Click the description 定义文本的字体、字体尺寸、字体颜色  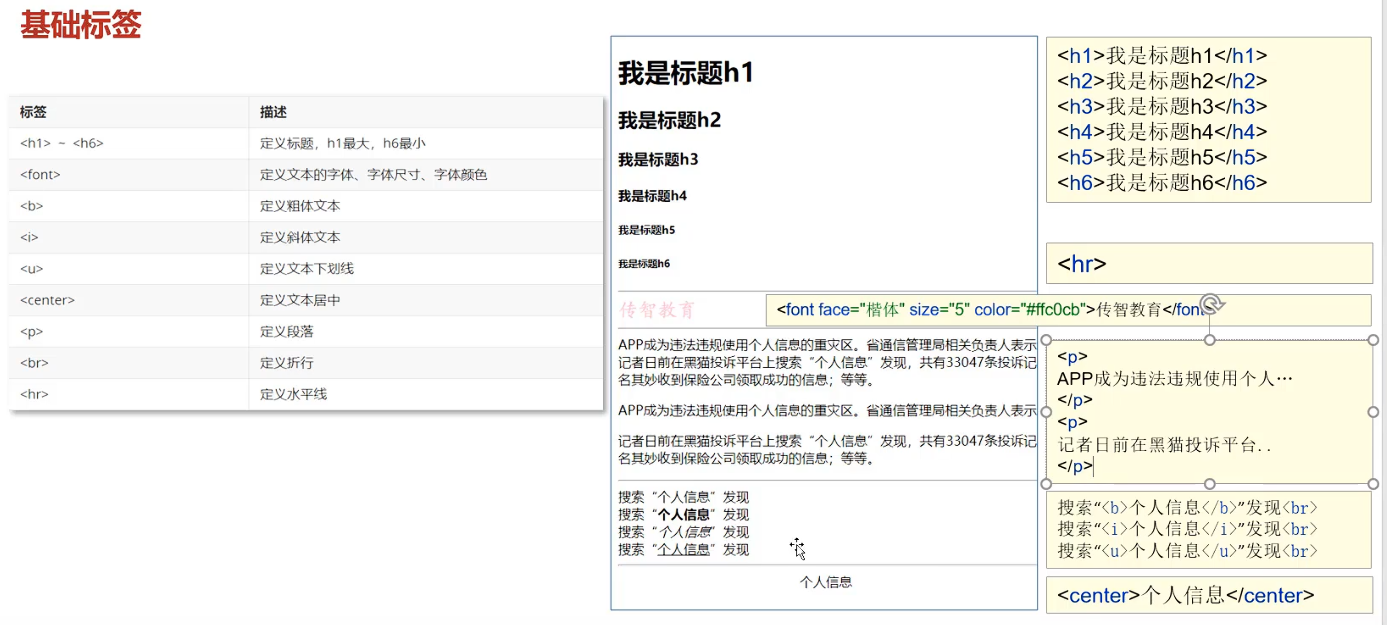click(374, 174)
